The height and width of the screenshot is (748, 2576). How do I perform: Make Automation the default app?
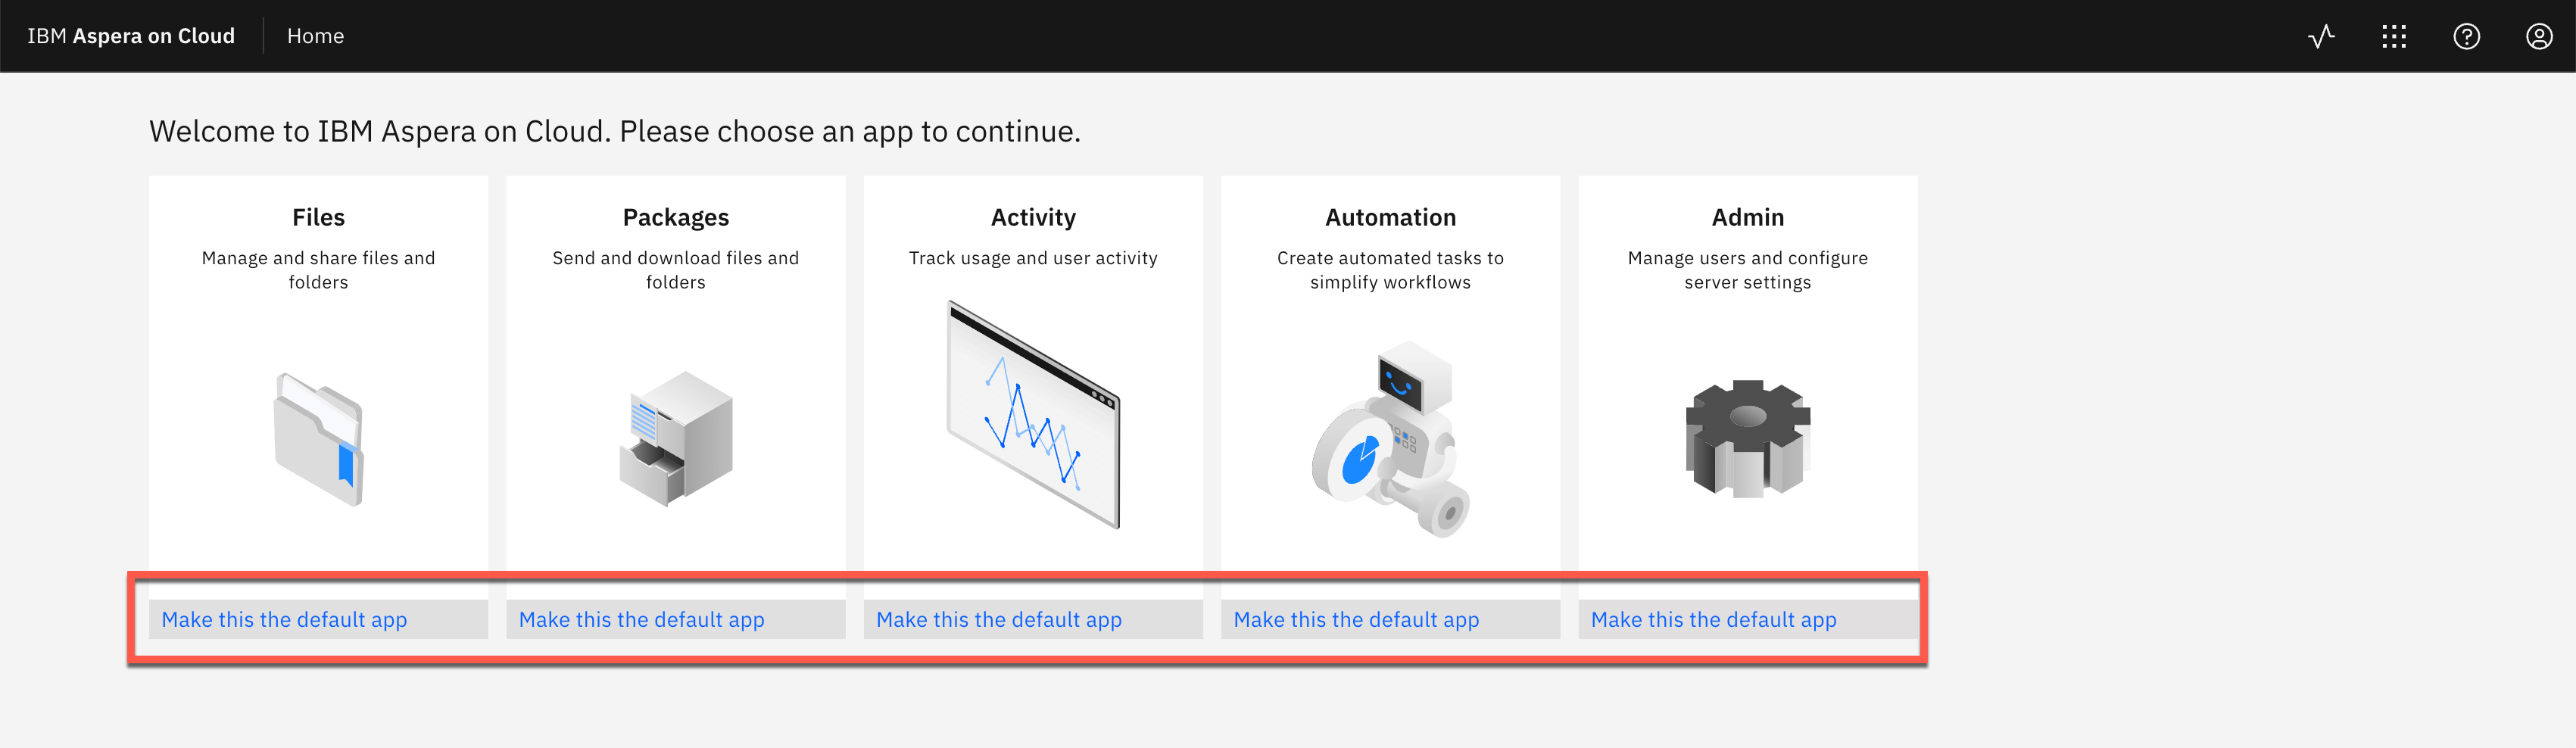coord(1355,620)
